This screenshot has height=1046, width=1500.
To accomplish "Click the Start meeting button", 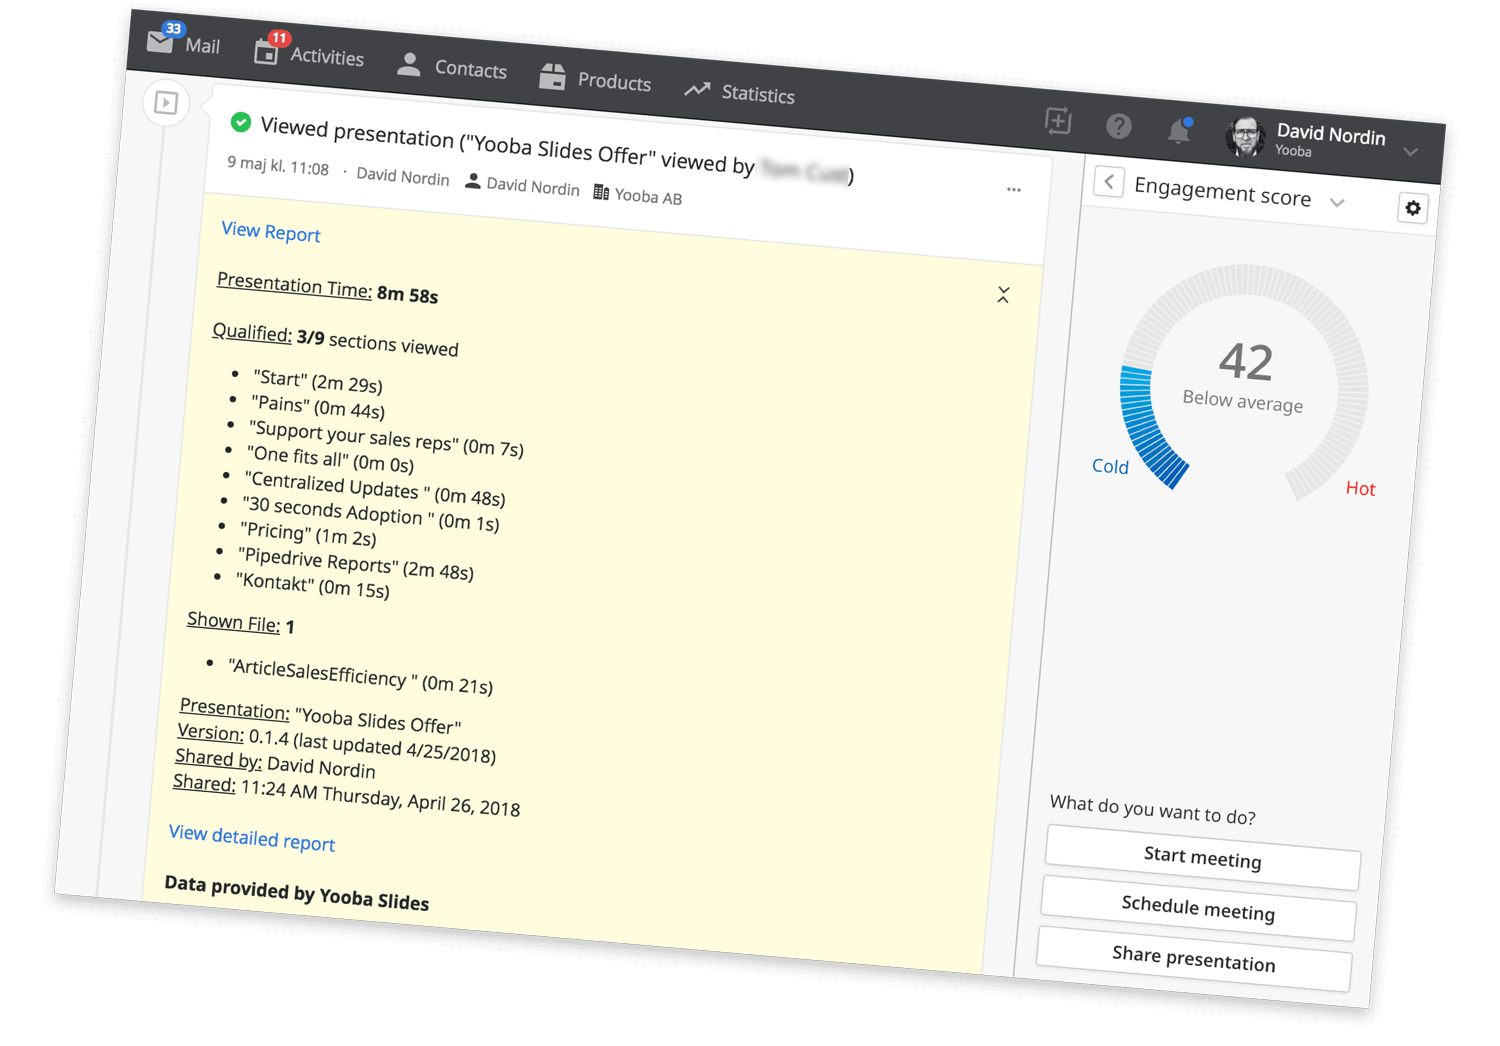I will [1203, 858].
